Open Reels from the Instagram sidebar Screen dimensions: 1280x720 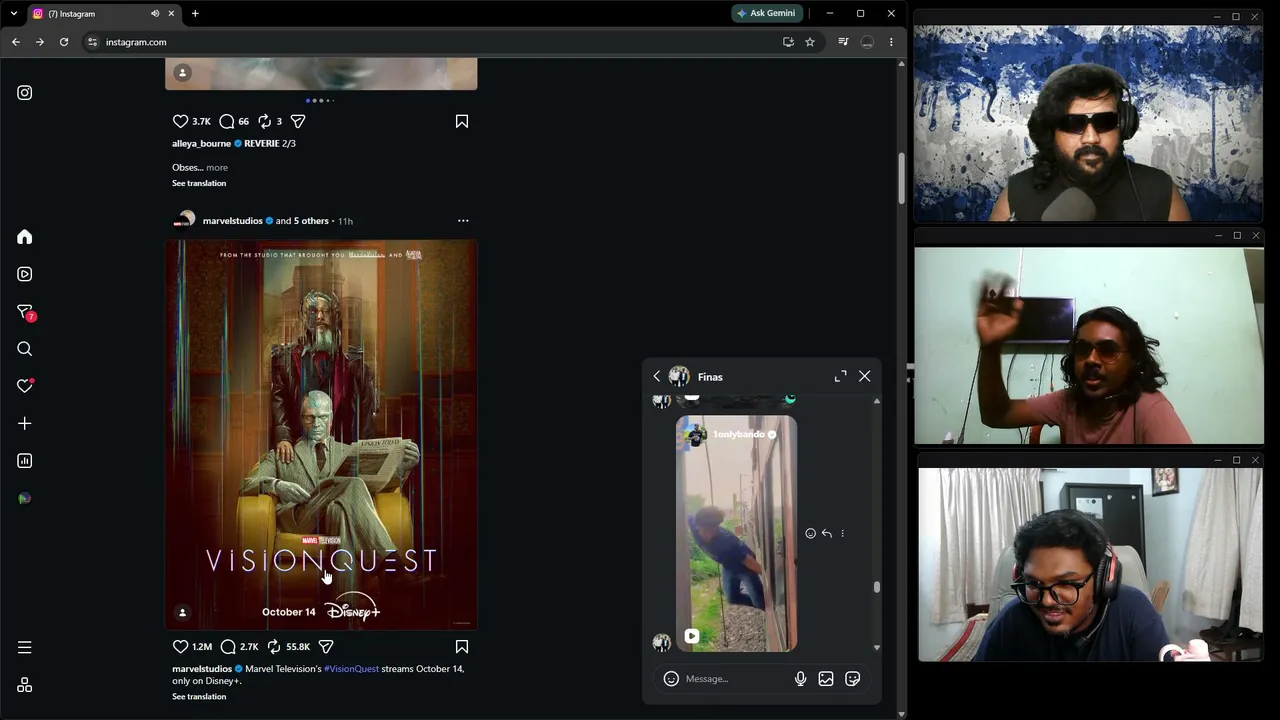(25, 274)
